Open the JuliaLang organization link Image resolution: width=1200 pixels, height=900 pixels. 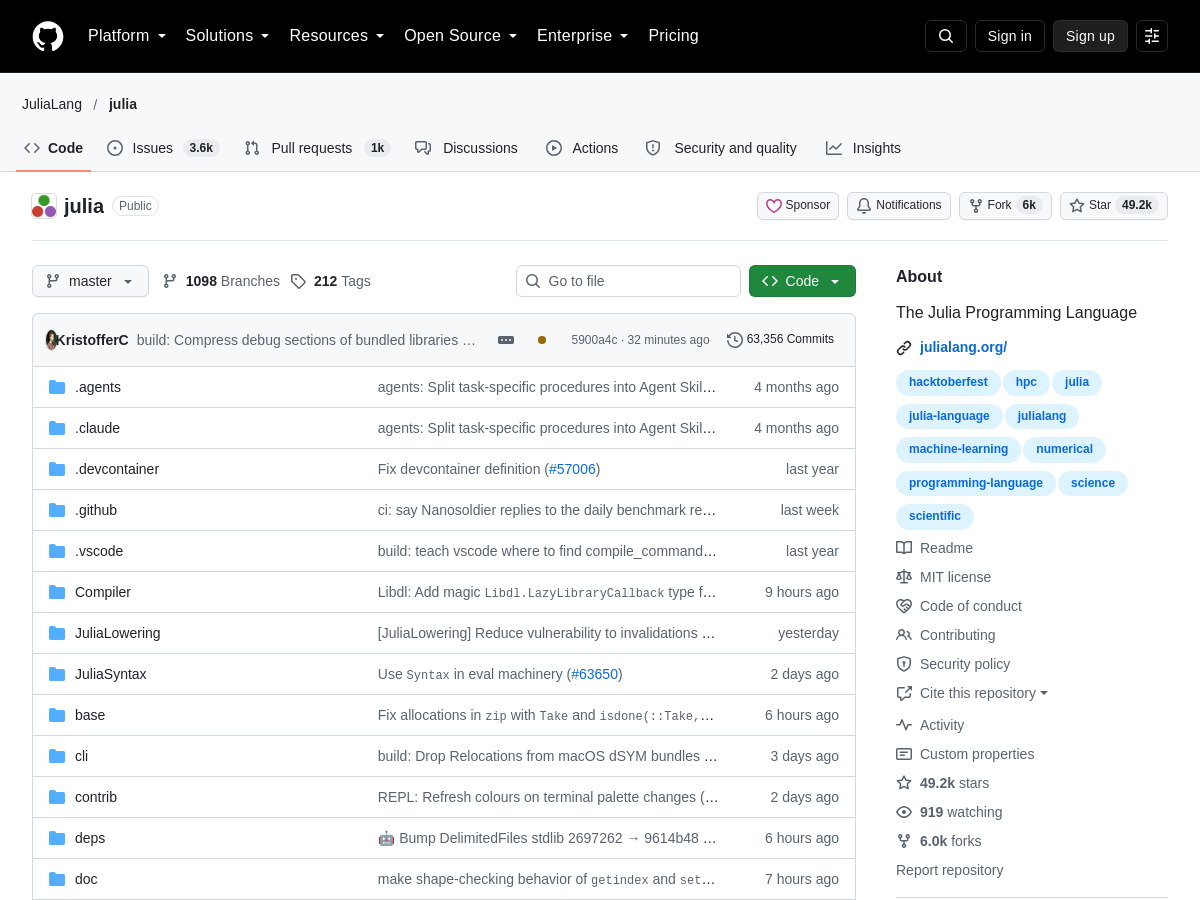click(x=52, y=104)
